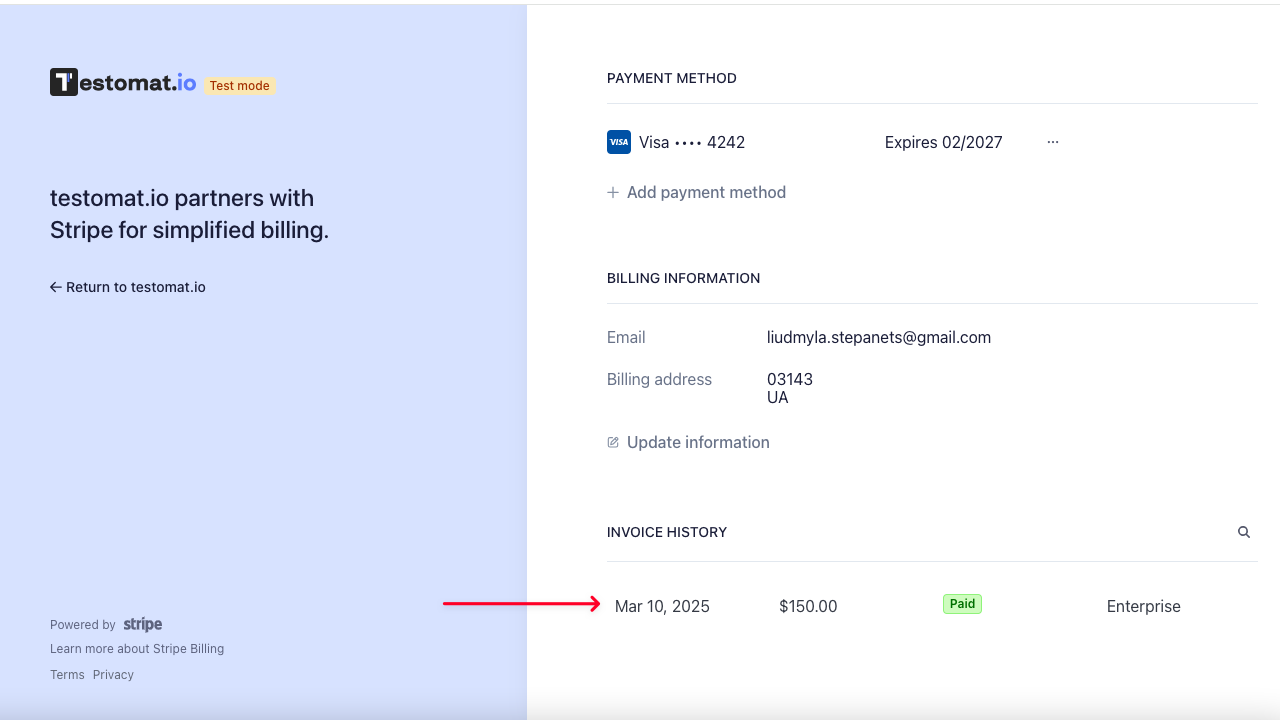Open the Terms link
Viewport: 1280px width, 720px height.
tap(67, 675)
